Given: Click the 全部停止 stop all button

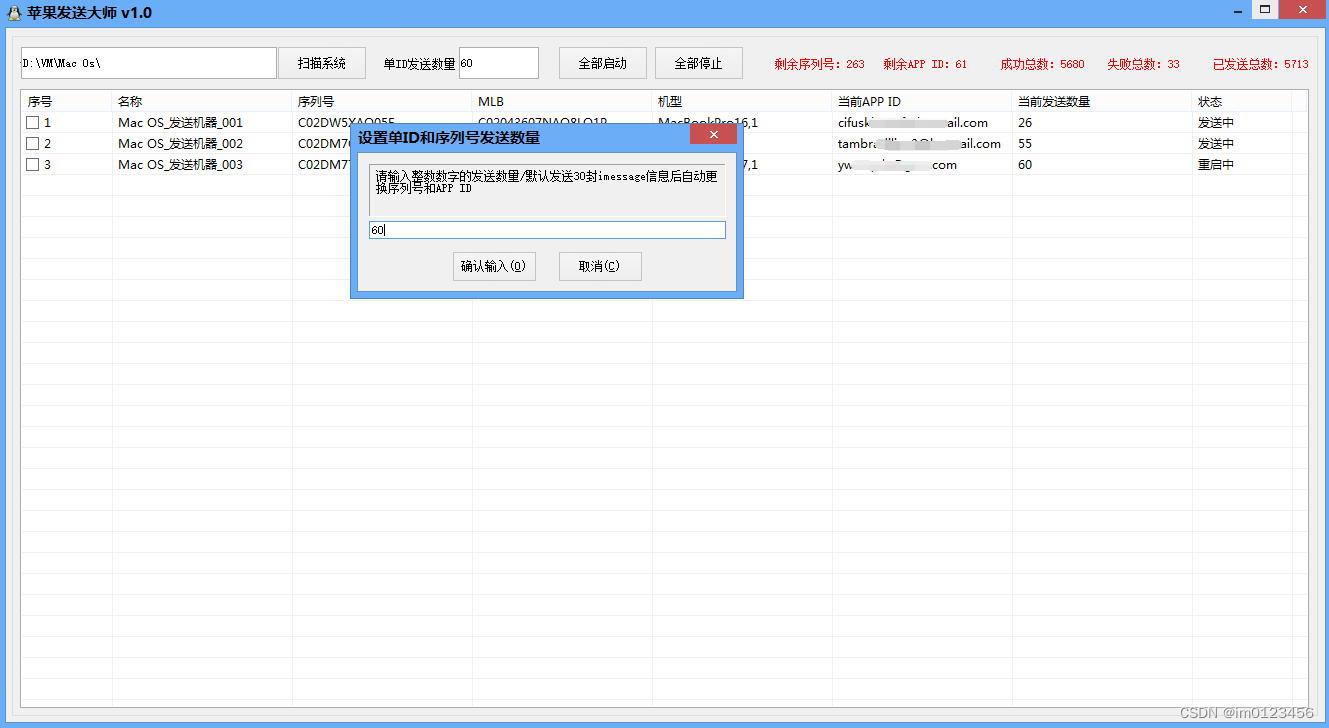Looking at the screenshot, I should pos(699,63).
